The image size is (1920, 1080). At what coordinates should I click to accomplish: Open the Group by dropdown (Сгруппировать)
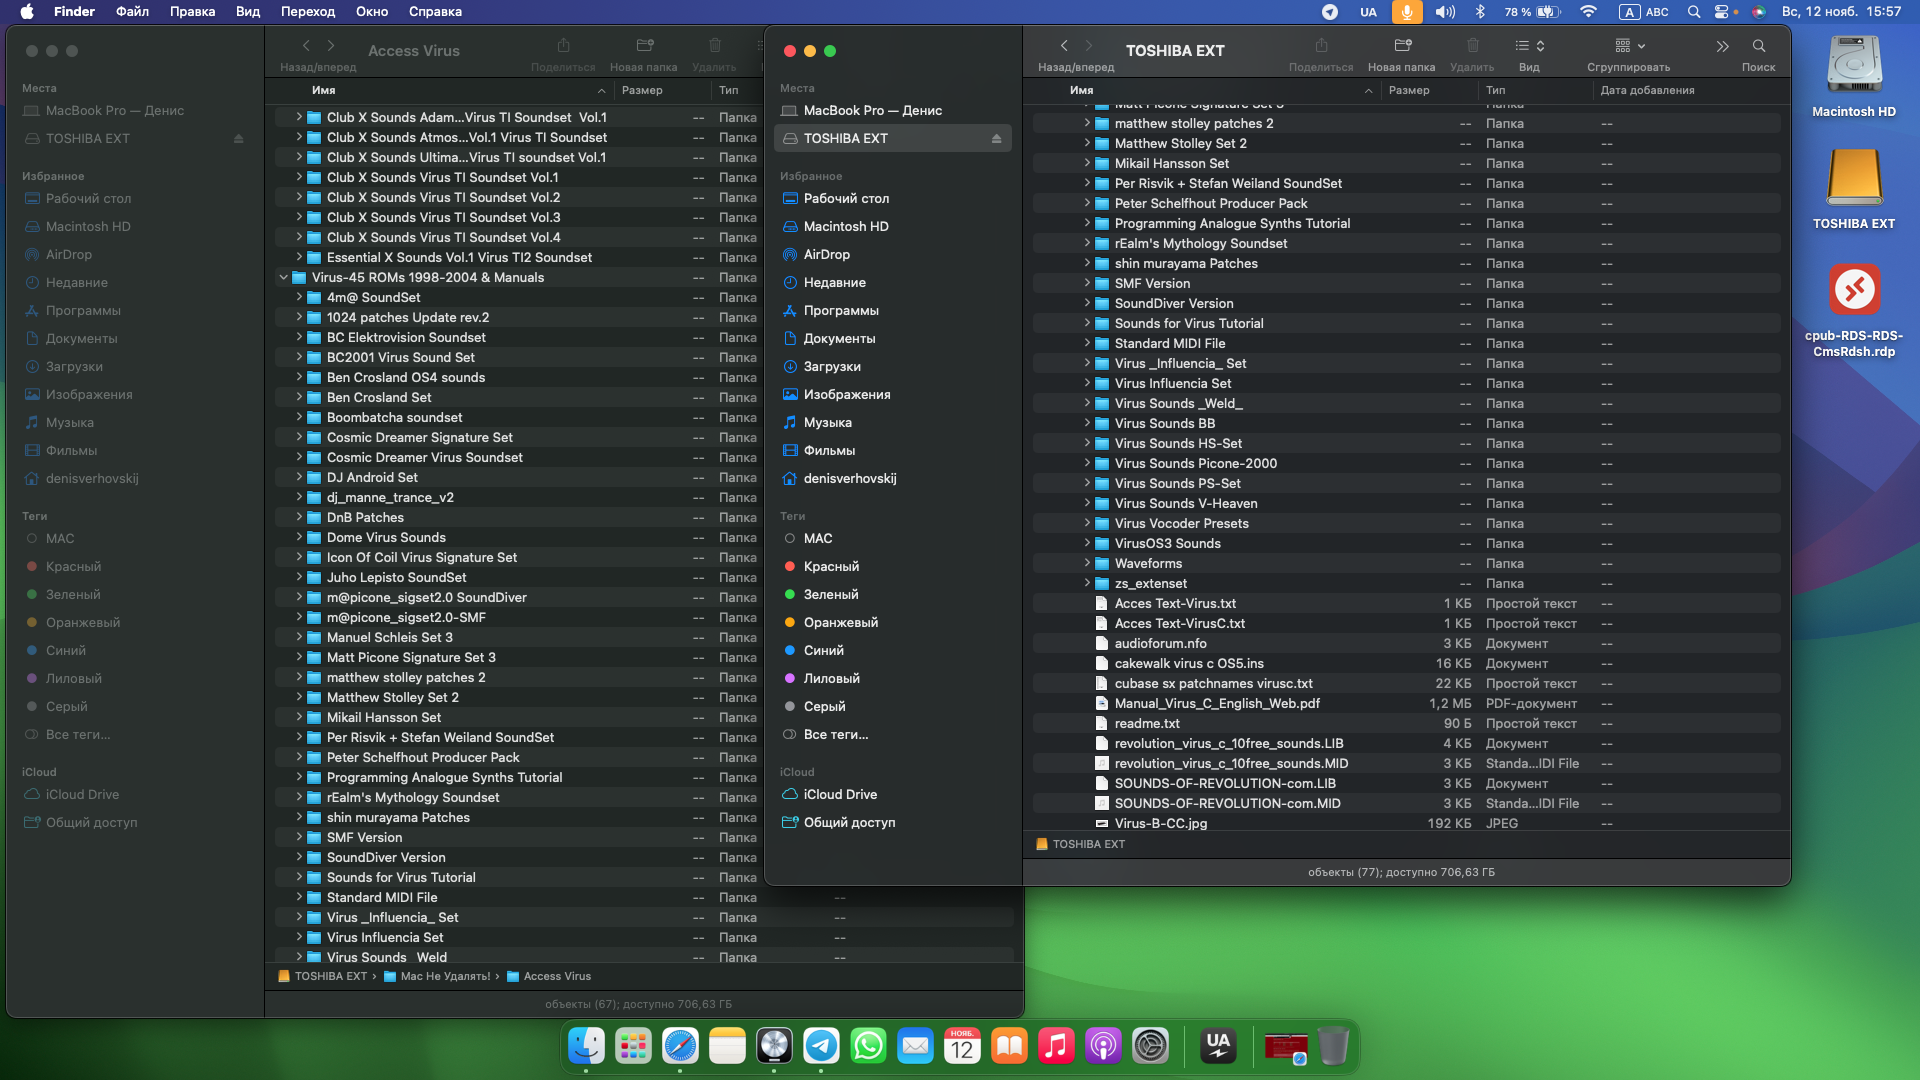pos(1629,46)
